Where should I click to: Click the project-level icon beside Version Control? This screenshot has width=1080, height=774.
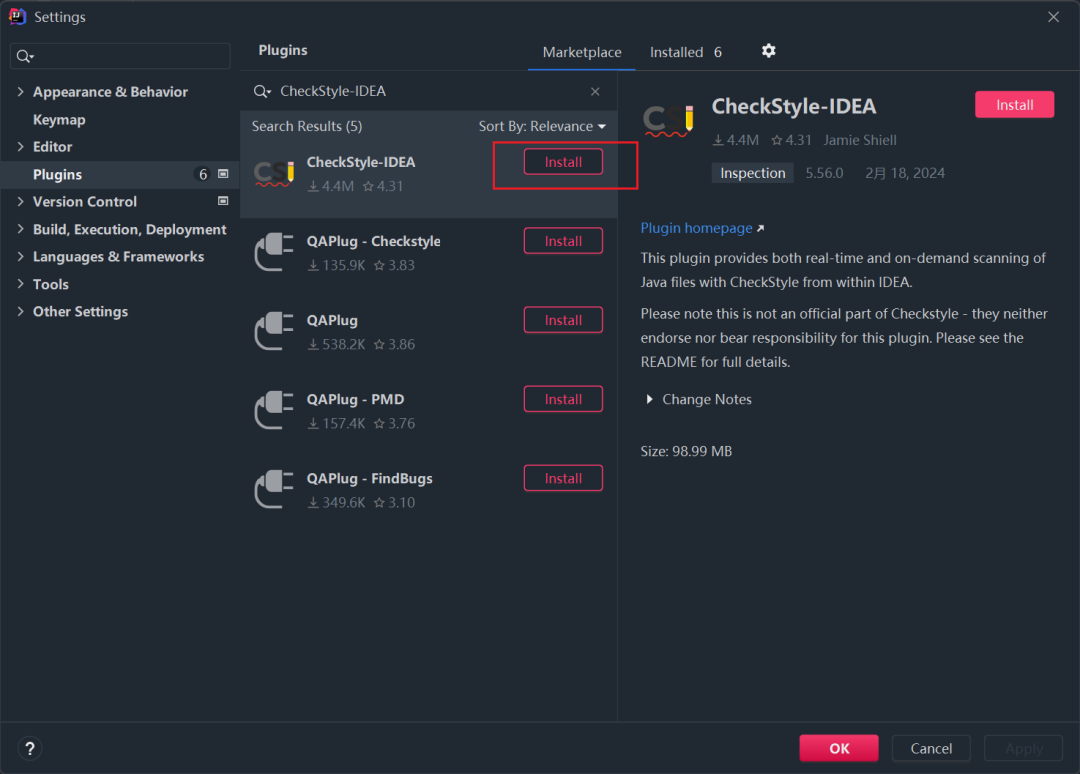pyautogui.click(x=223, y=201)
